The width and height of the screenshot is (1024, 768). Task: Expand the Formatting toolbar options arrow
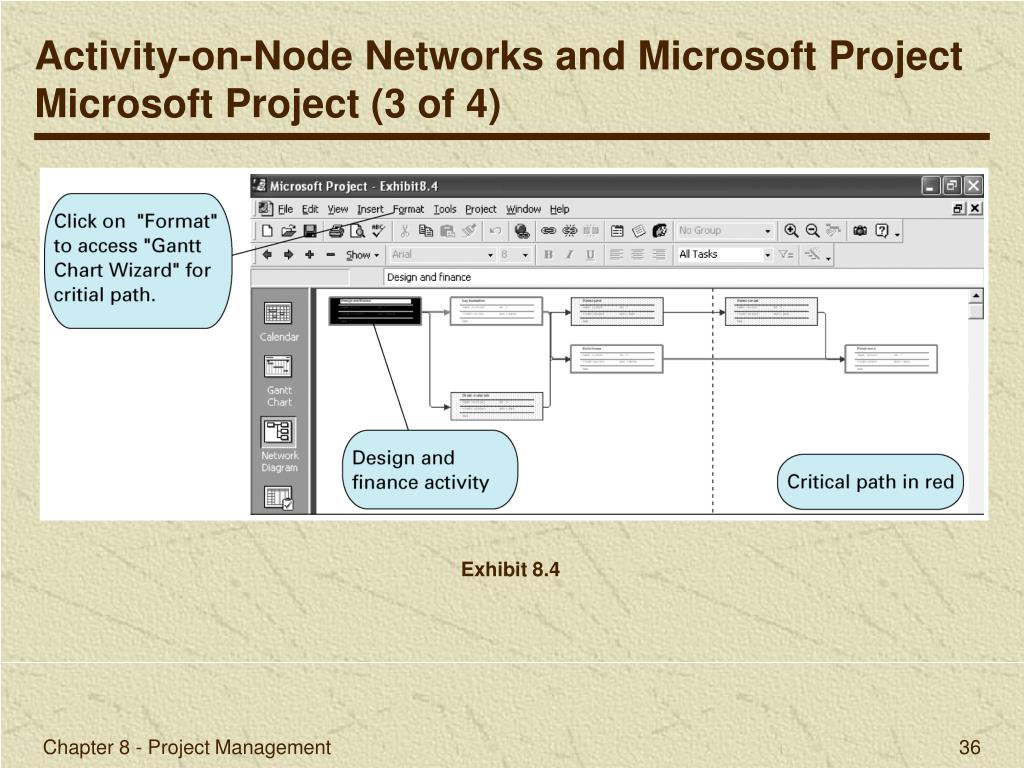829,258
